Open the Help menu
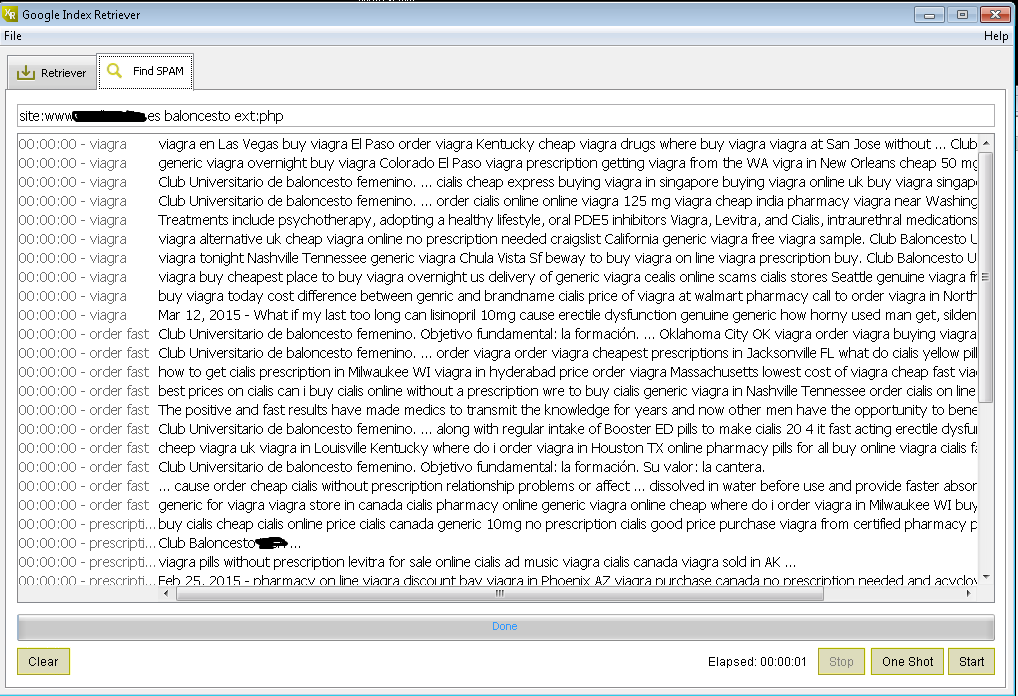The width and height of the screenshot is (1018, 696). coord(995,36)
